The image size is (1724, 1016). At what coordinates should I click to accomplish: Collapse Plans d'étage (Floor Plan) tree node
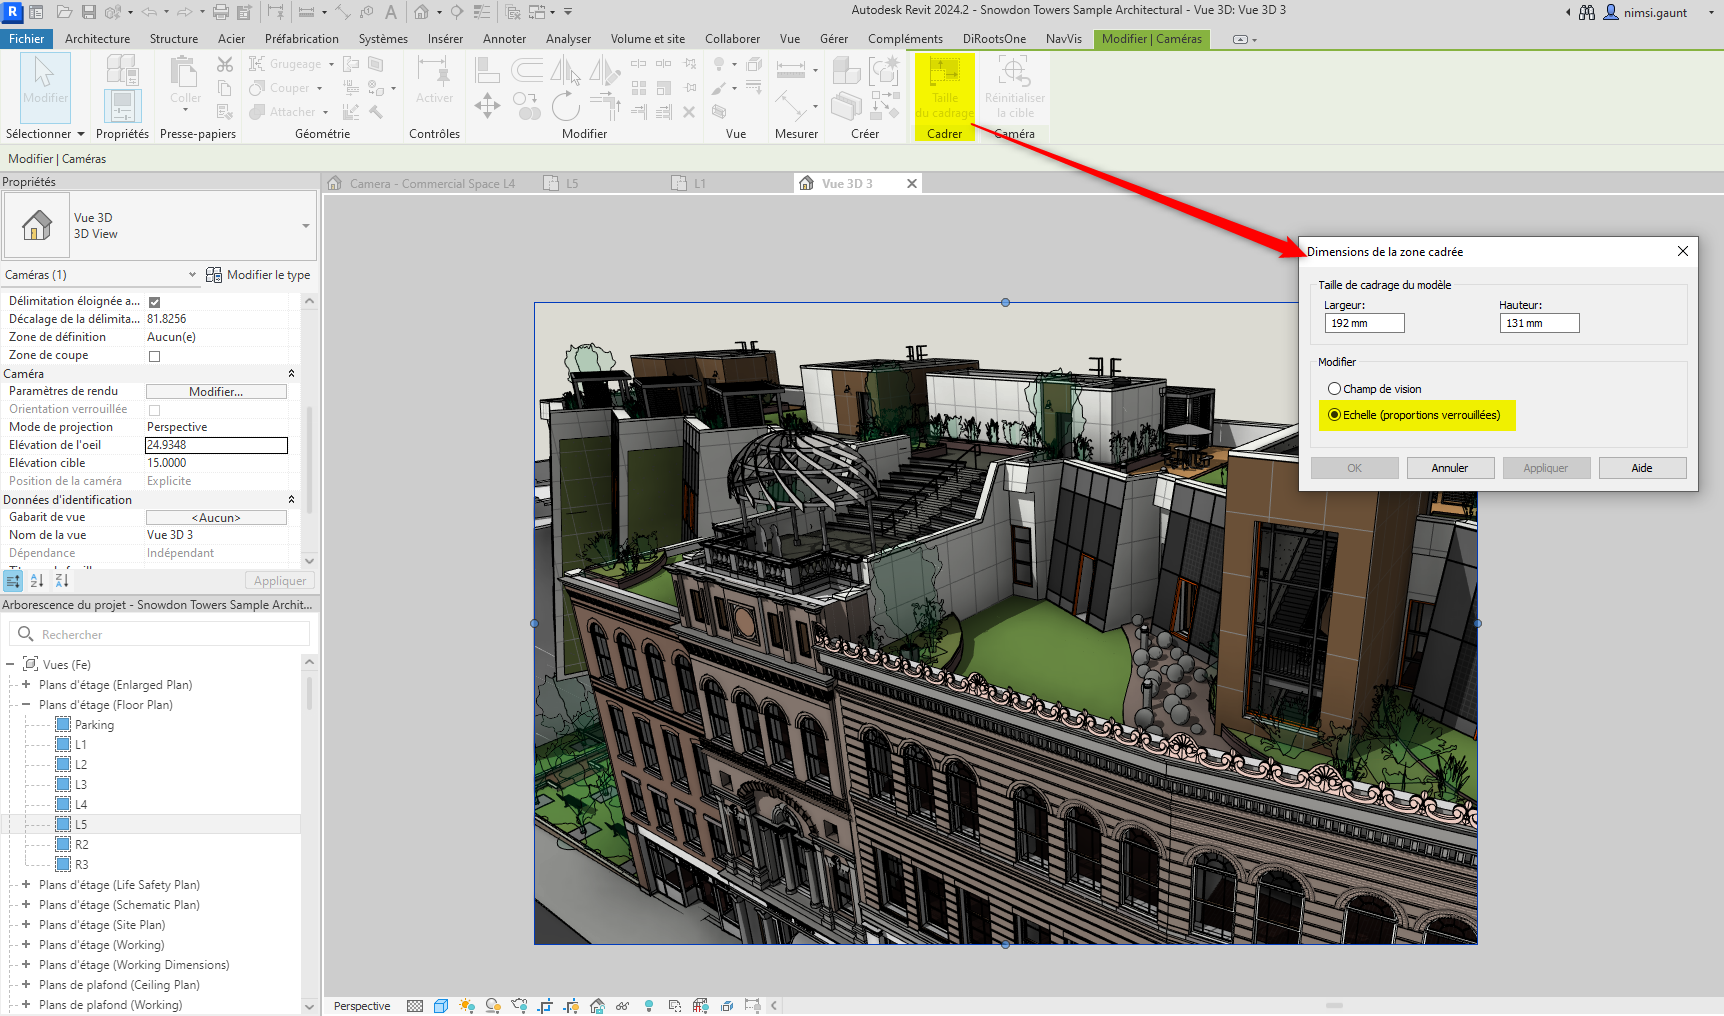26,705
